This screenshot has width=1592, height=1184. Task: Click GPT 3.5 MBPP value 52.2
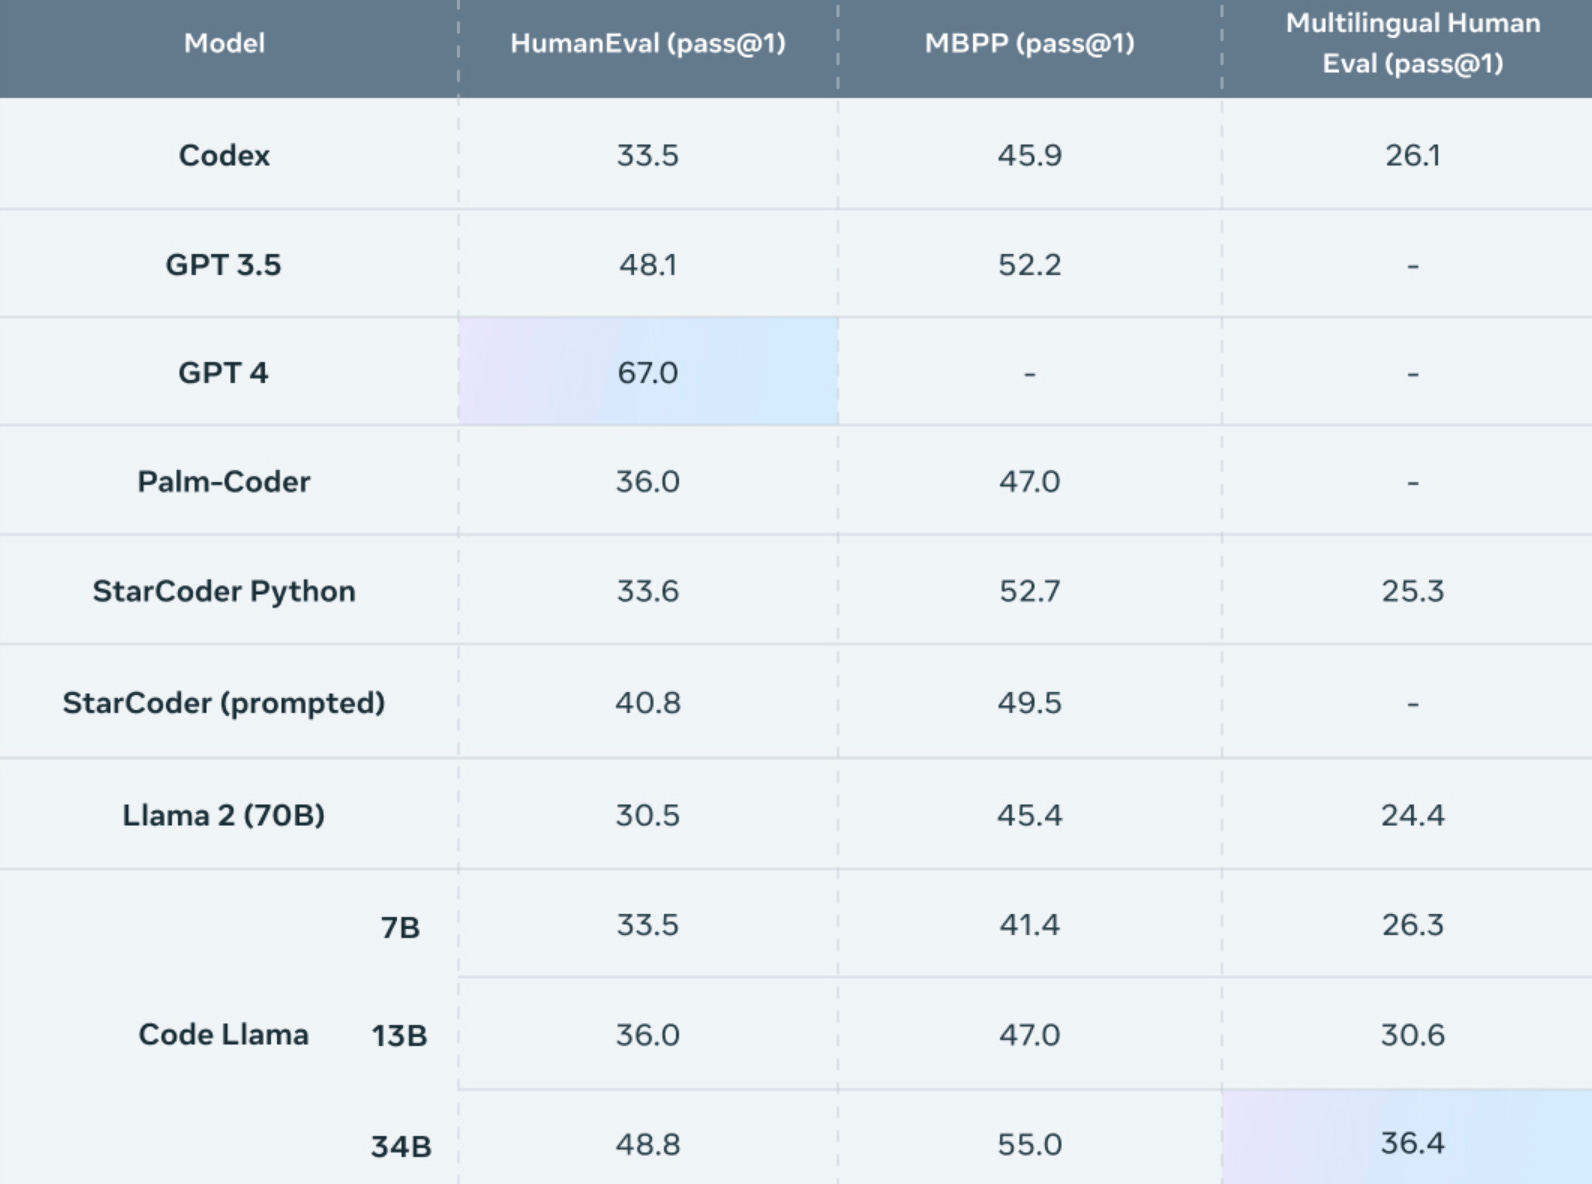click(x=1029, y=264)
